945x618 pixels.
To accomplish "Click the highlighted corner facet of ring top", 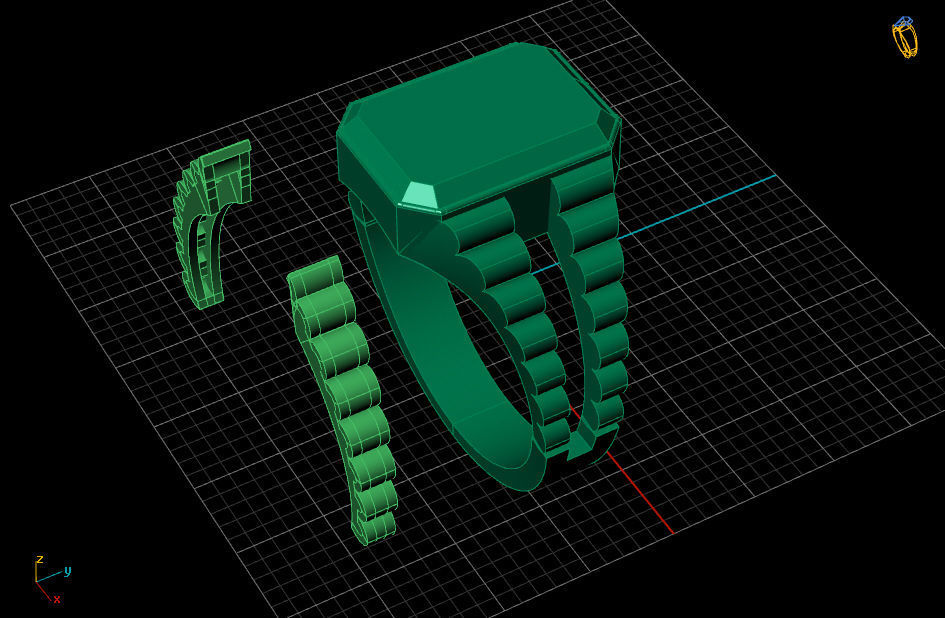I will [419, 196].
